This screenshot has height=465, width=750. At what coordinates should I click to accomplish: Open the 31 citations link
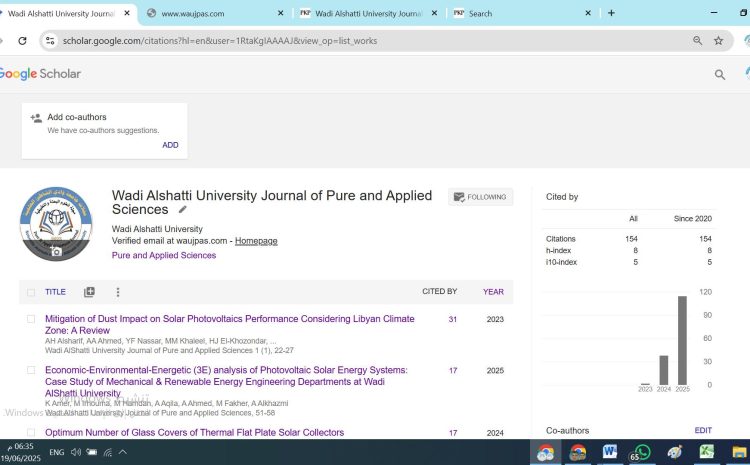coord(452,319)
